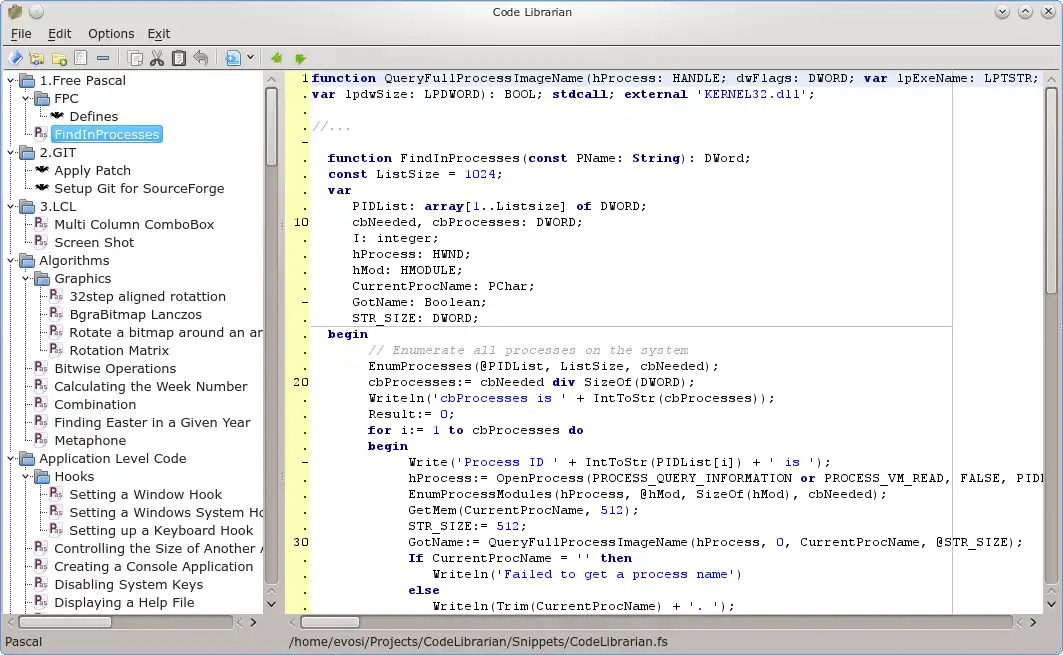Open the Edit menu
This screenshot has width=1063, height=655.
click(59, 33)
